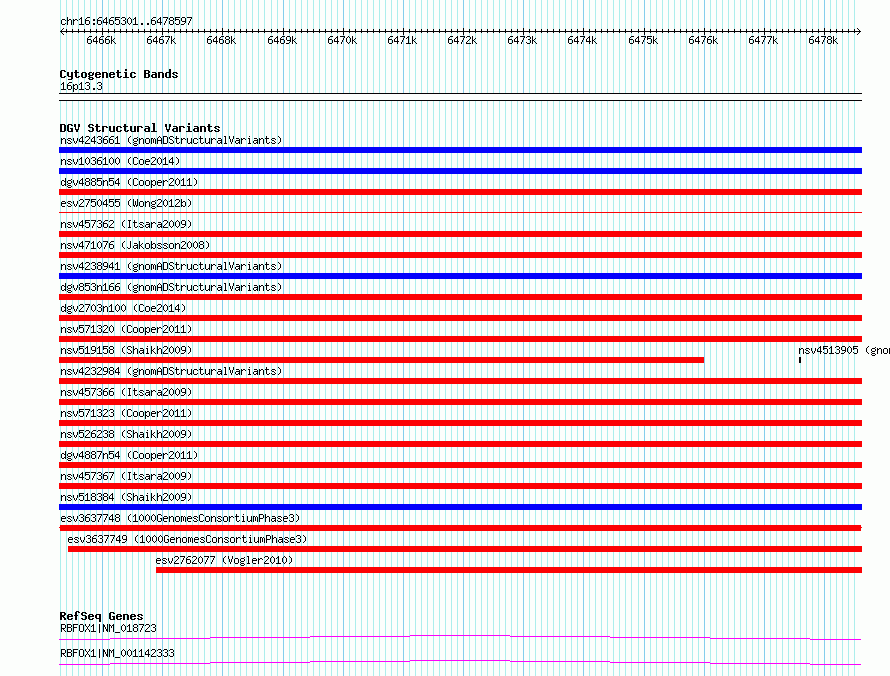
Task: Select the blue bar under nsv4243661
Action: coord(460,150)
